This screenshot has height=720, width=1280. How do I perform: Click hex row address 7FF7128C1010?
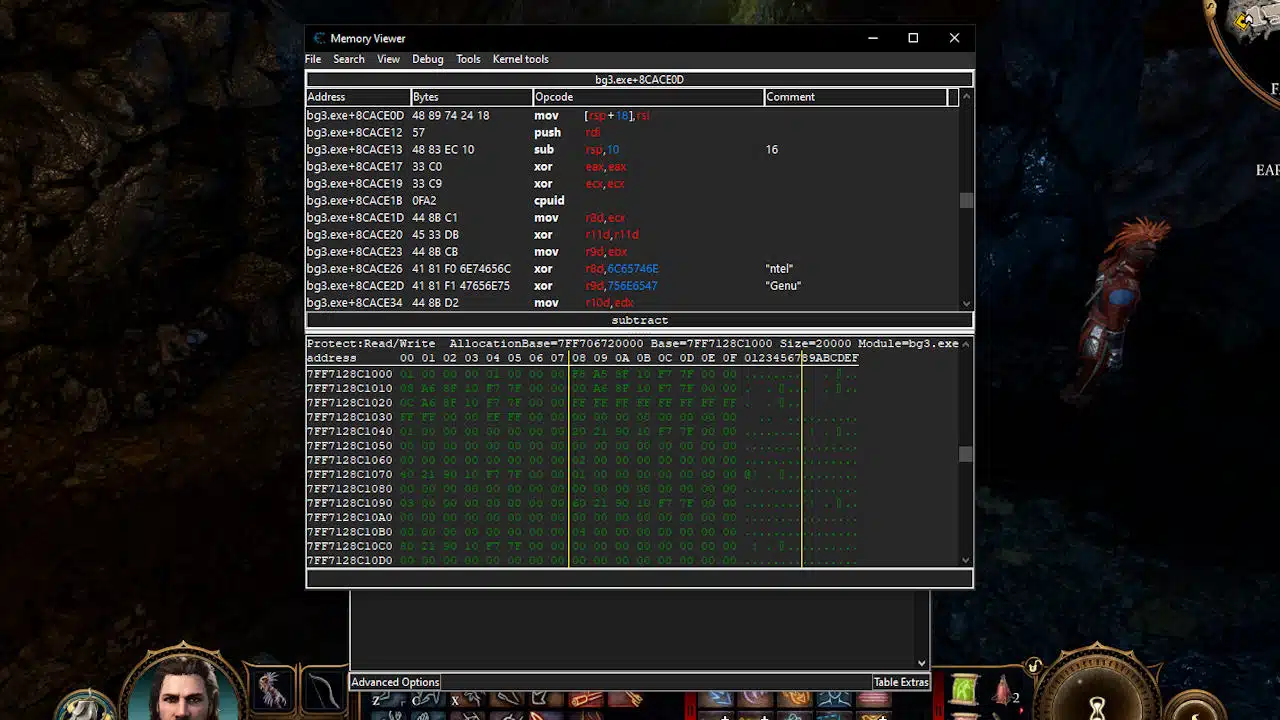350,388
